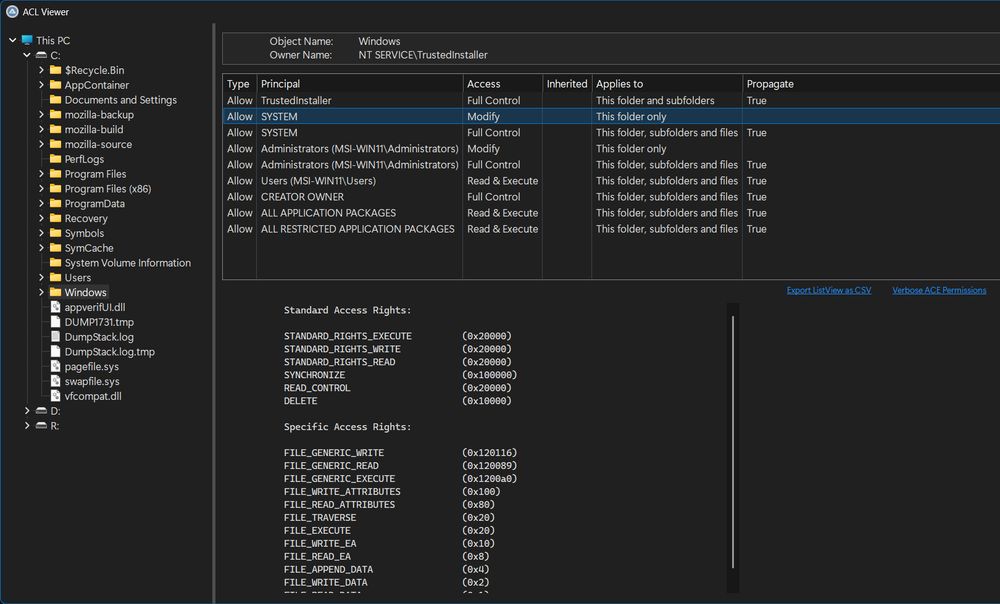Sort list by Type column header

click(239, 84)
